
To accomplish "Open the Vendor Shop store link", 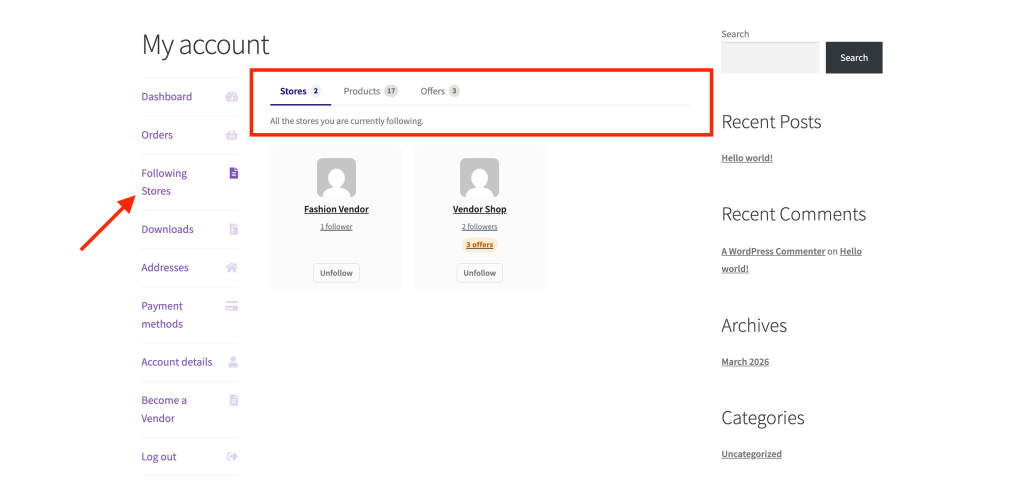I will [x=479, y=210].
